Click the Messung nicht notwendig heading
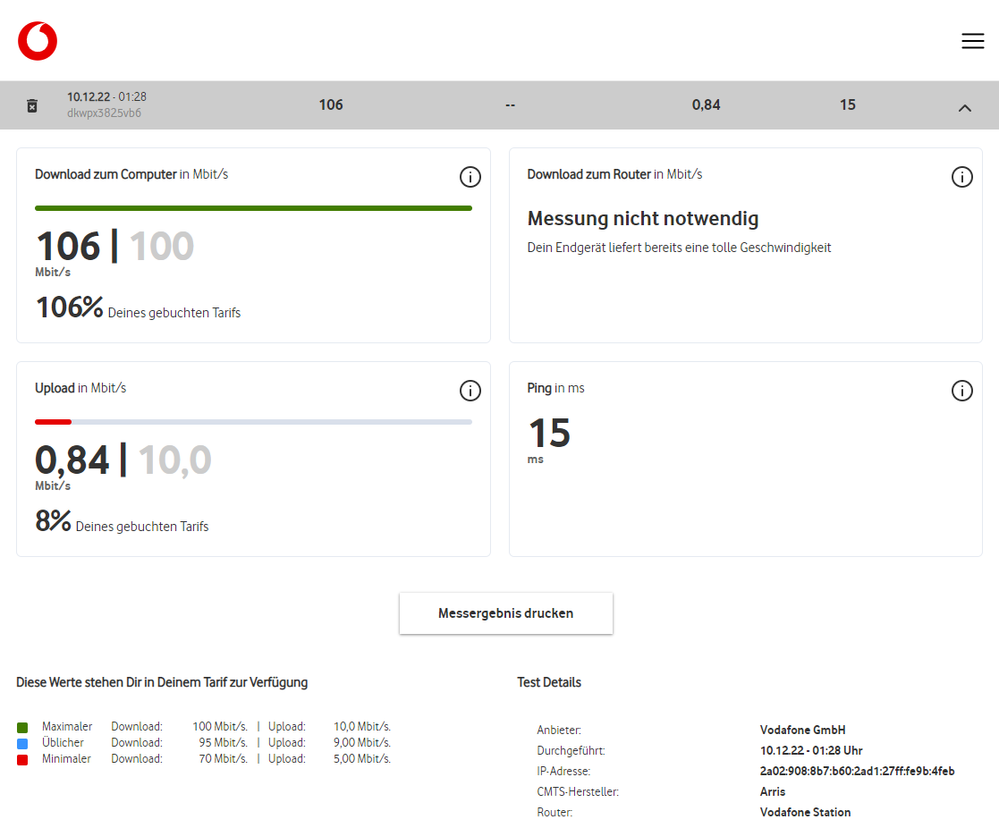This screenshot has width=999, height=818. [643, 218]
